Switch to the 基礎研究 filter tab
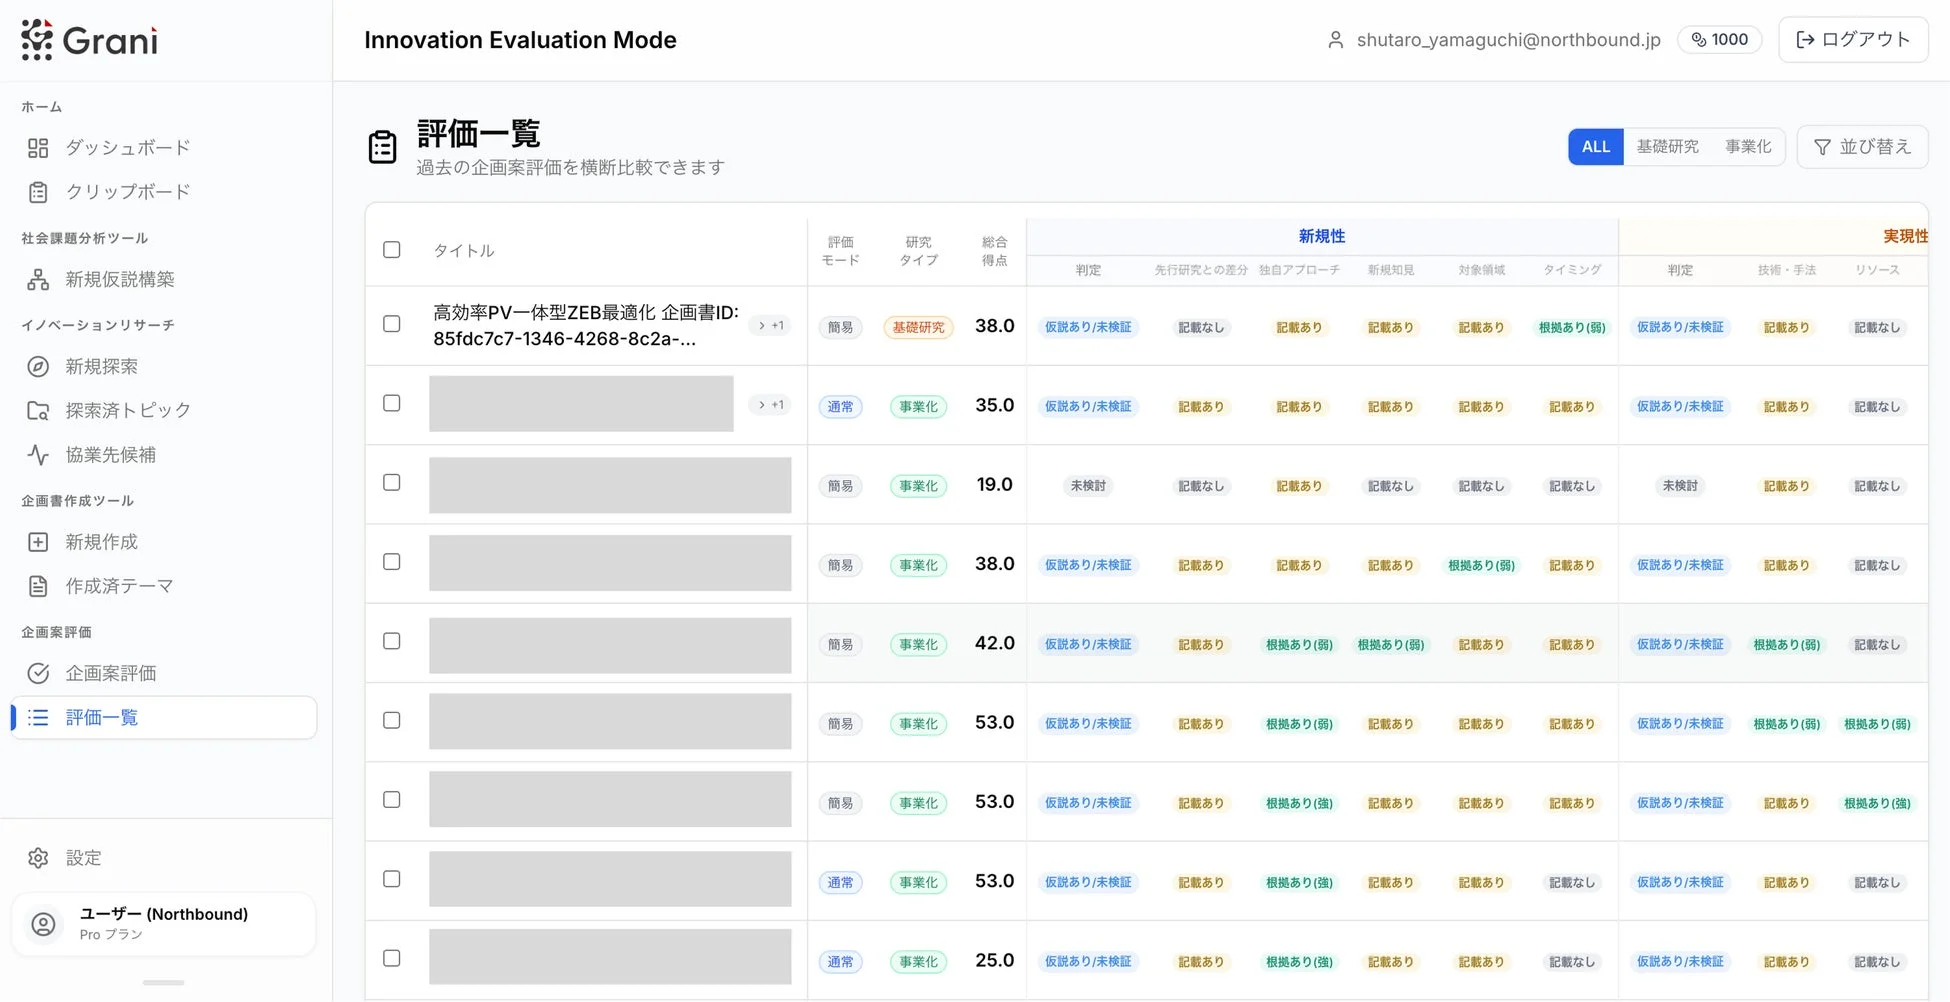Screen dimensions: 1950x1002 [x=1667, y=146]
